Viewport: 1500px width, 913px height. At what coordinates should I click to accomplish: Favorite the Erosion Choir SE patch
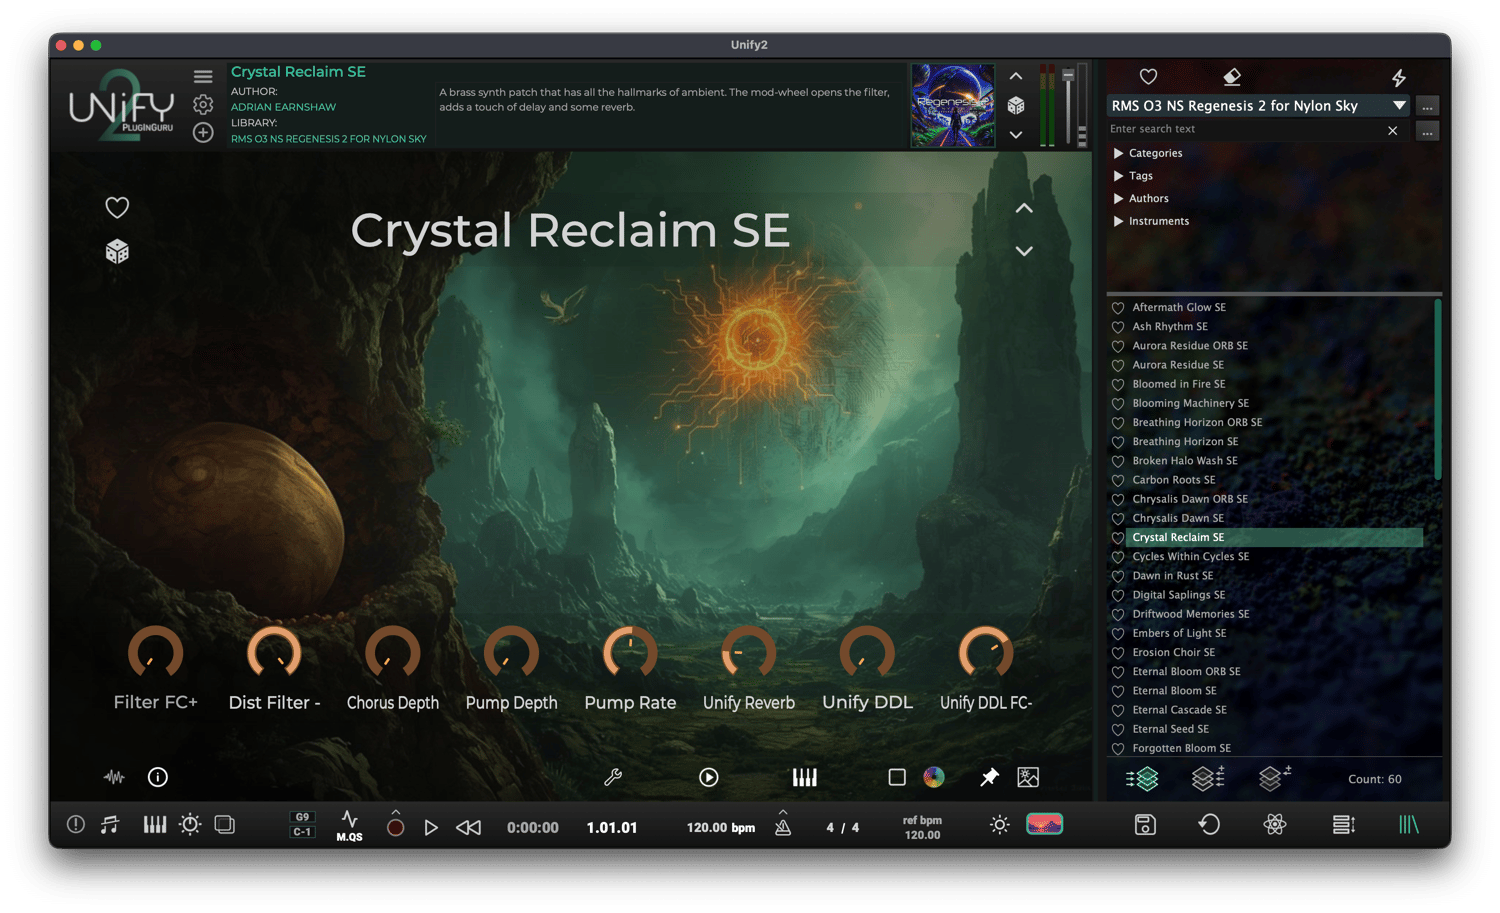click(x=1118, y=653)
